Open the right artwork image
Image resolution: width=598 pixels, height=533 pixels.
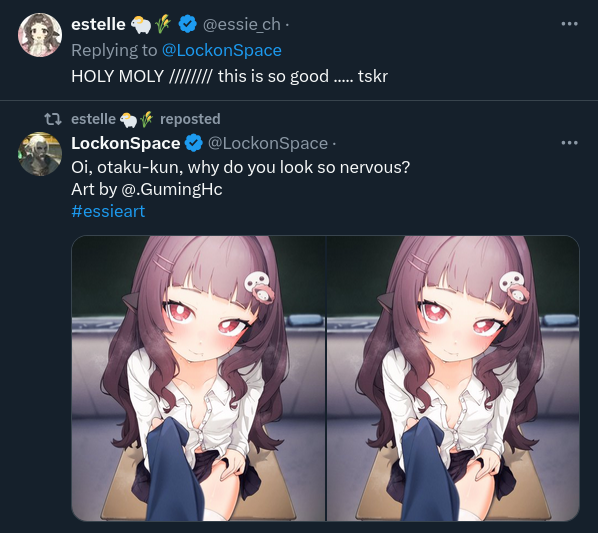click(453, 378)
